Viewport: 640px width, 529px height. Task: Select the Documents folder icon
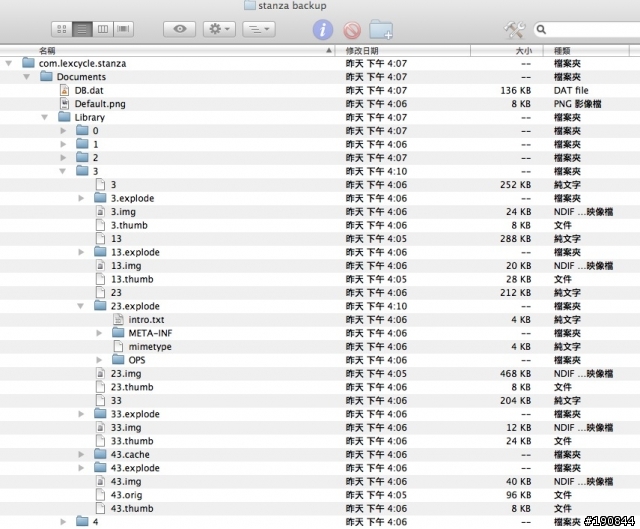click(x=46, y=76)
